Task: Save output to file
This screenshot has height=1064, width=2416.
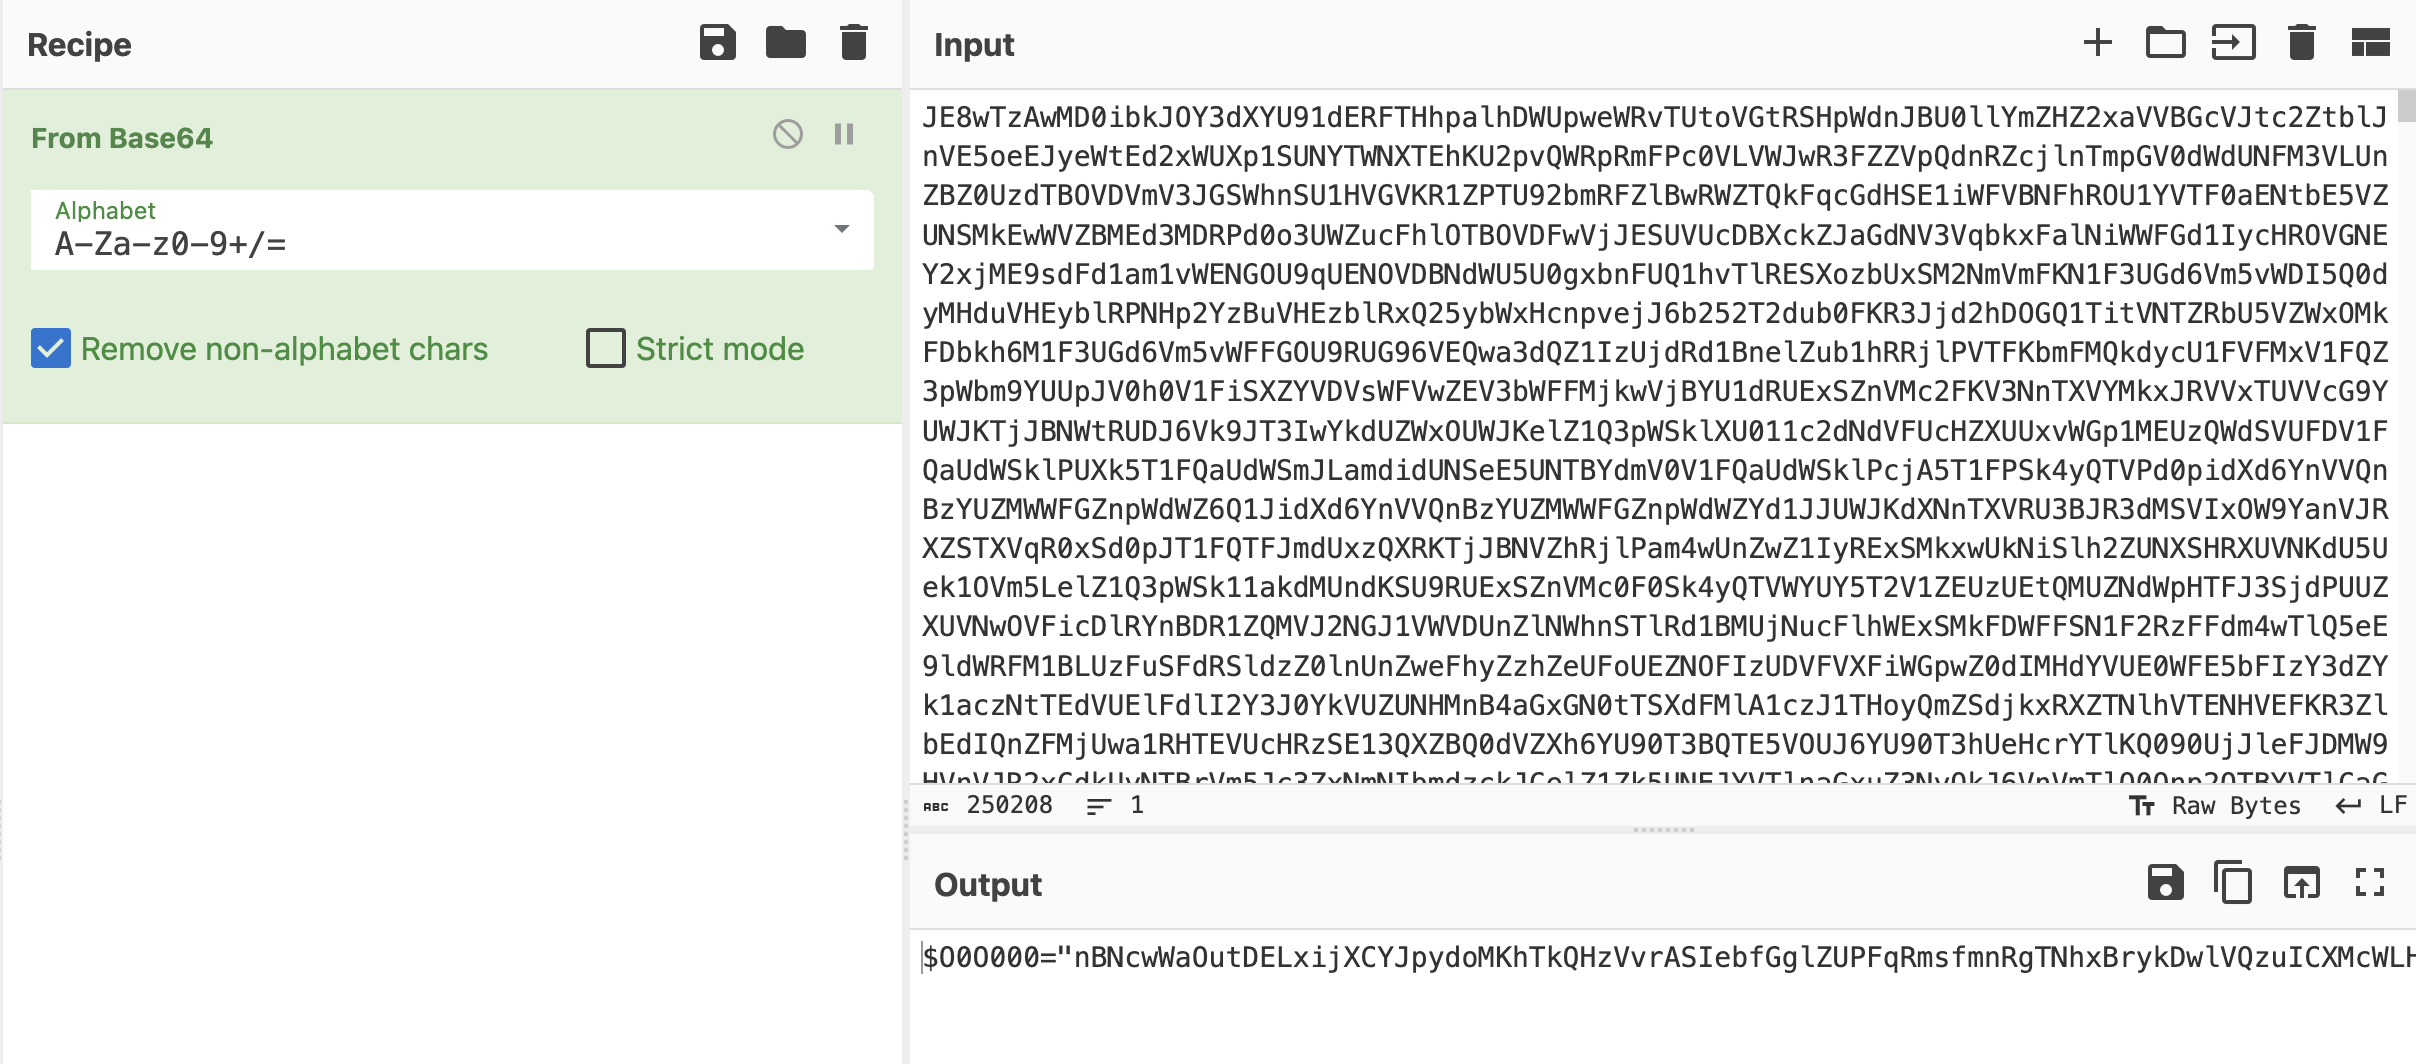Action: (2165, 883)
